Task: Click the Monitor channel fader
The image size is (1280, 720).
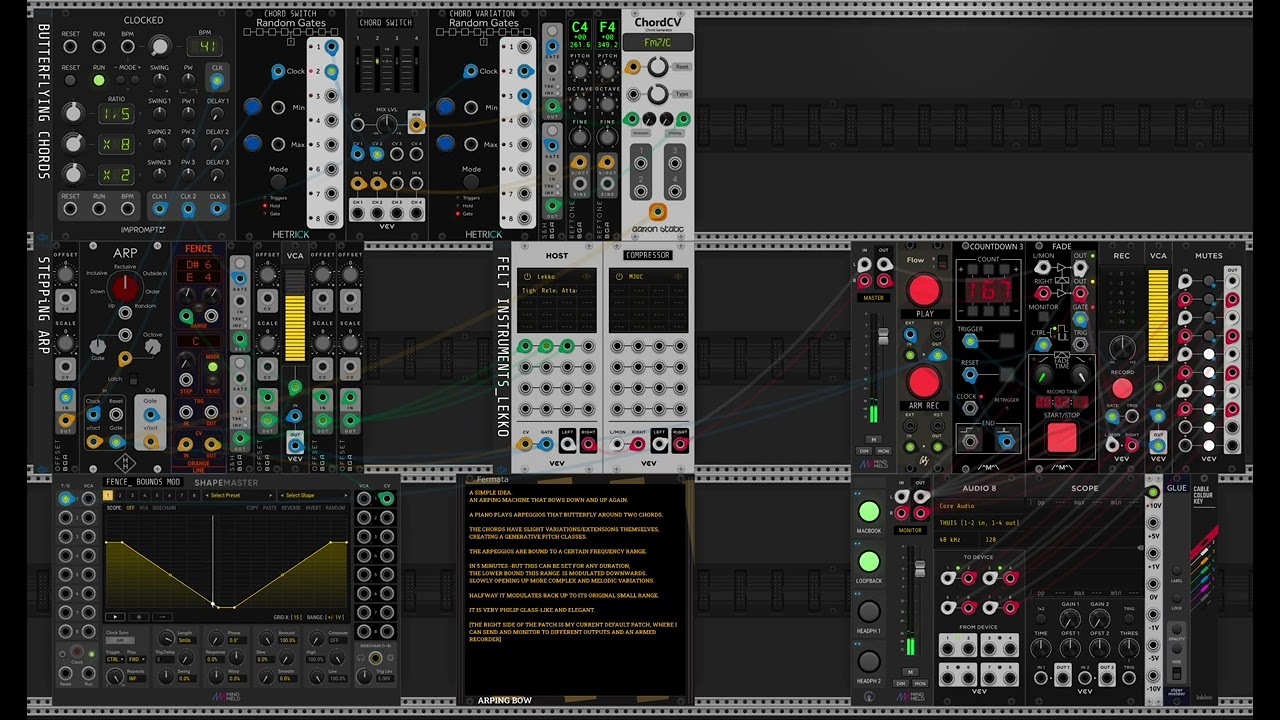Action: point(918,570)
